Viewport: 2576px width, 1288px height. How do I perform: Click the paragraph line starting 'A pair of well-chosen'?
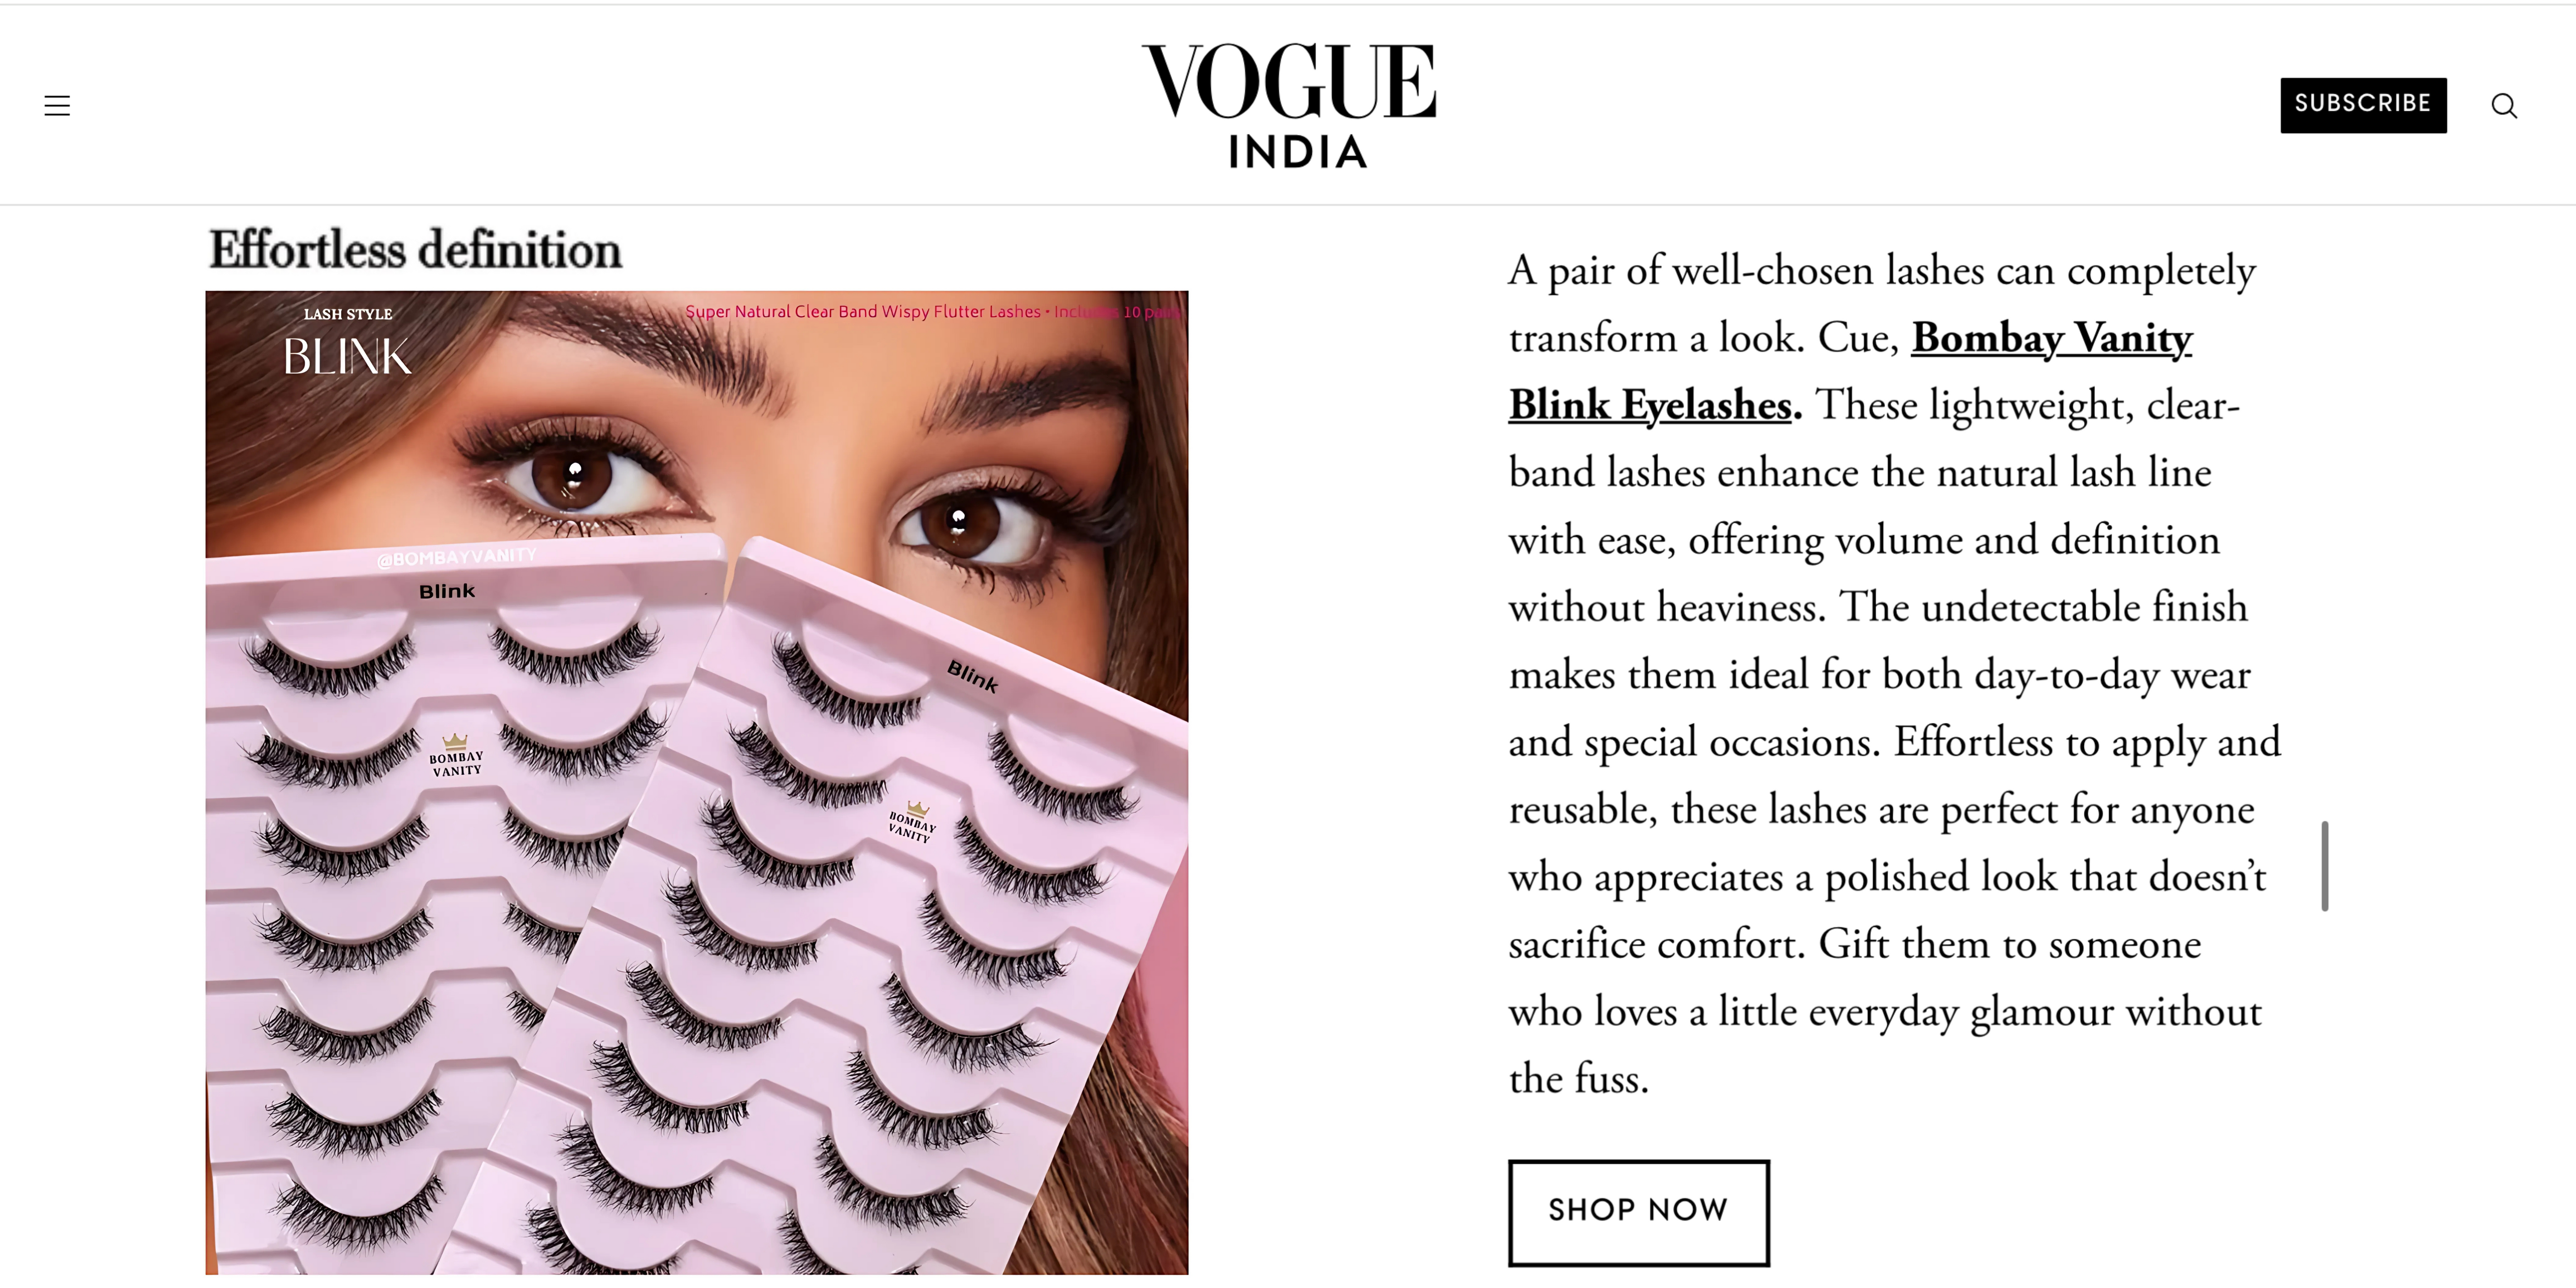pos(1881,271)
